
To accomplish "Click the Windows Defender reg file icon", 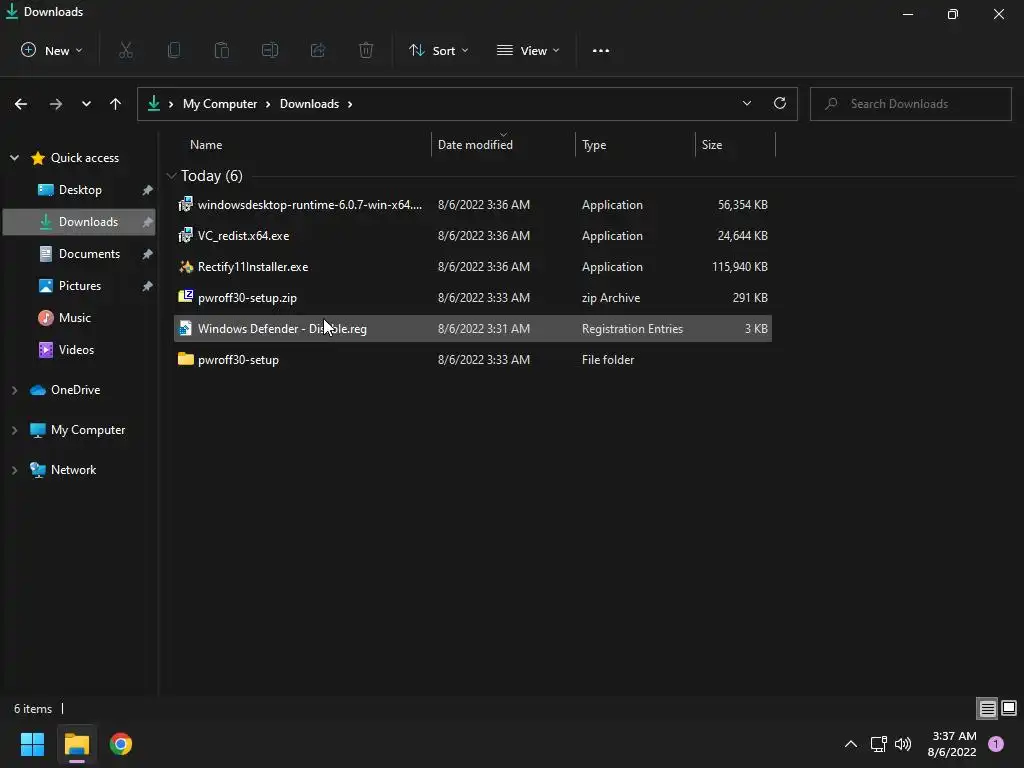I will tap(186, 328).
